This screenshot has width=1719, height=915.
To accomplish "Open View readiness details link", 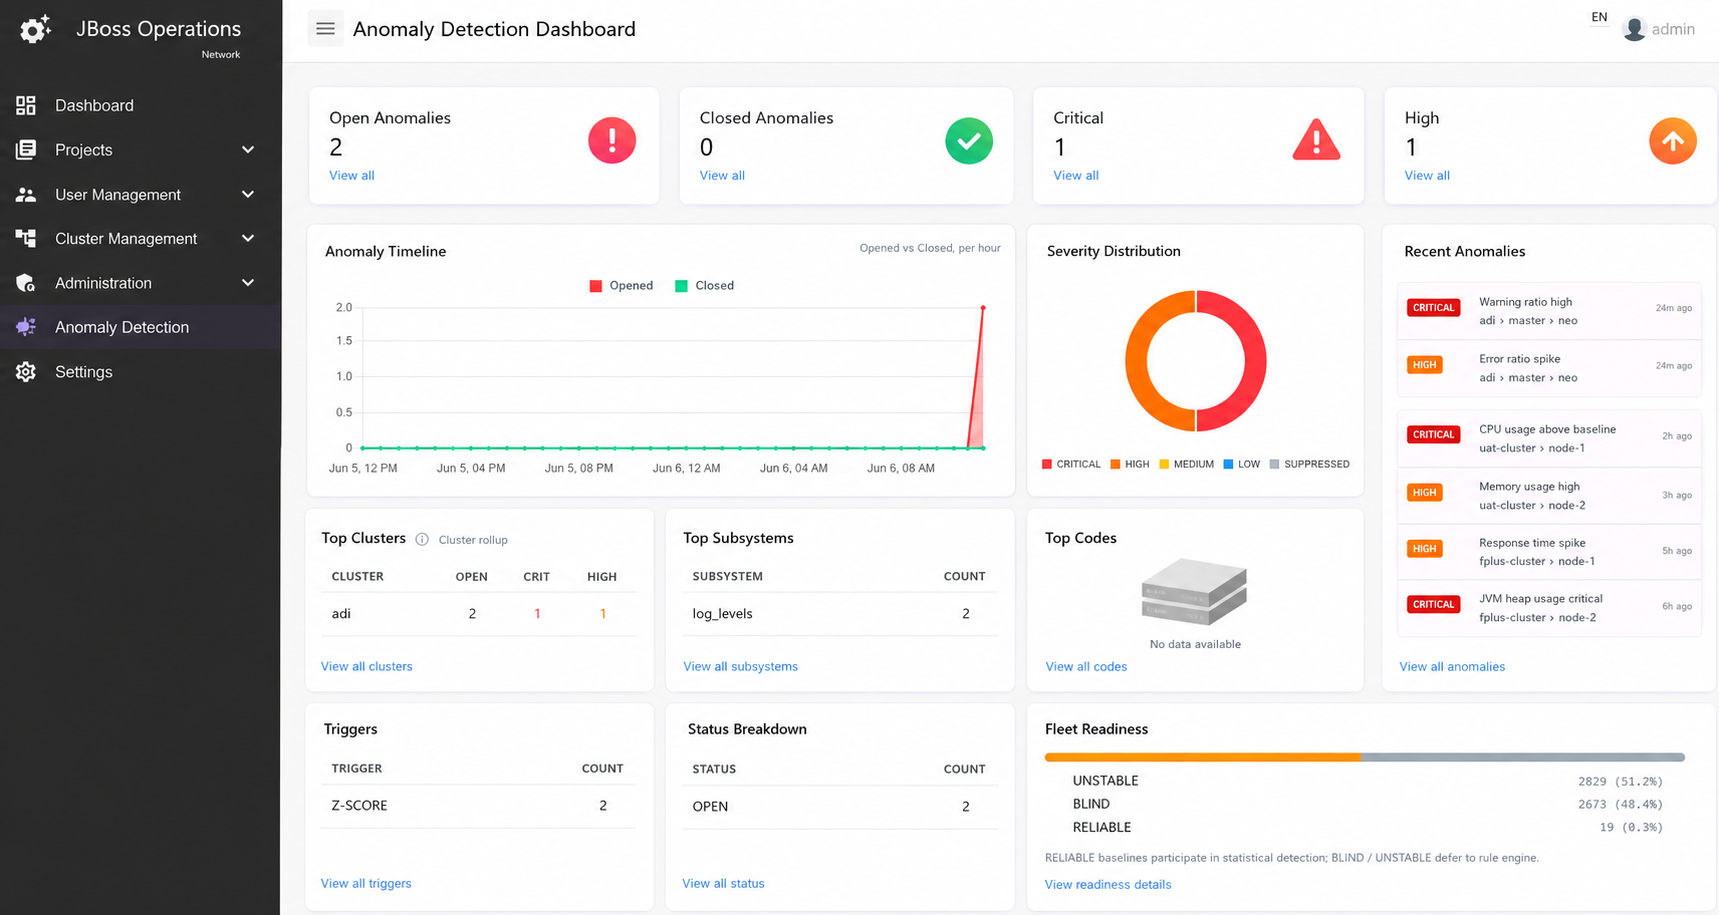I will click(x=1108, y=885).
